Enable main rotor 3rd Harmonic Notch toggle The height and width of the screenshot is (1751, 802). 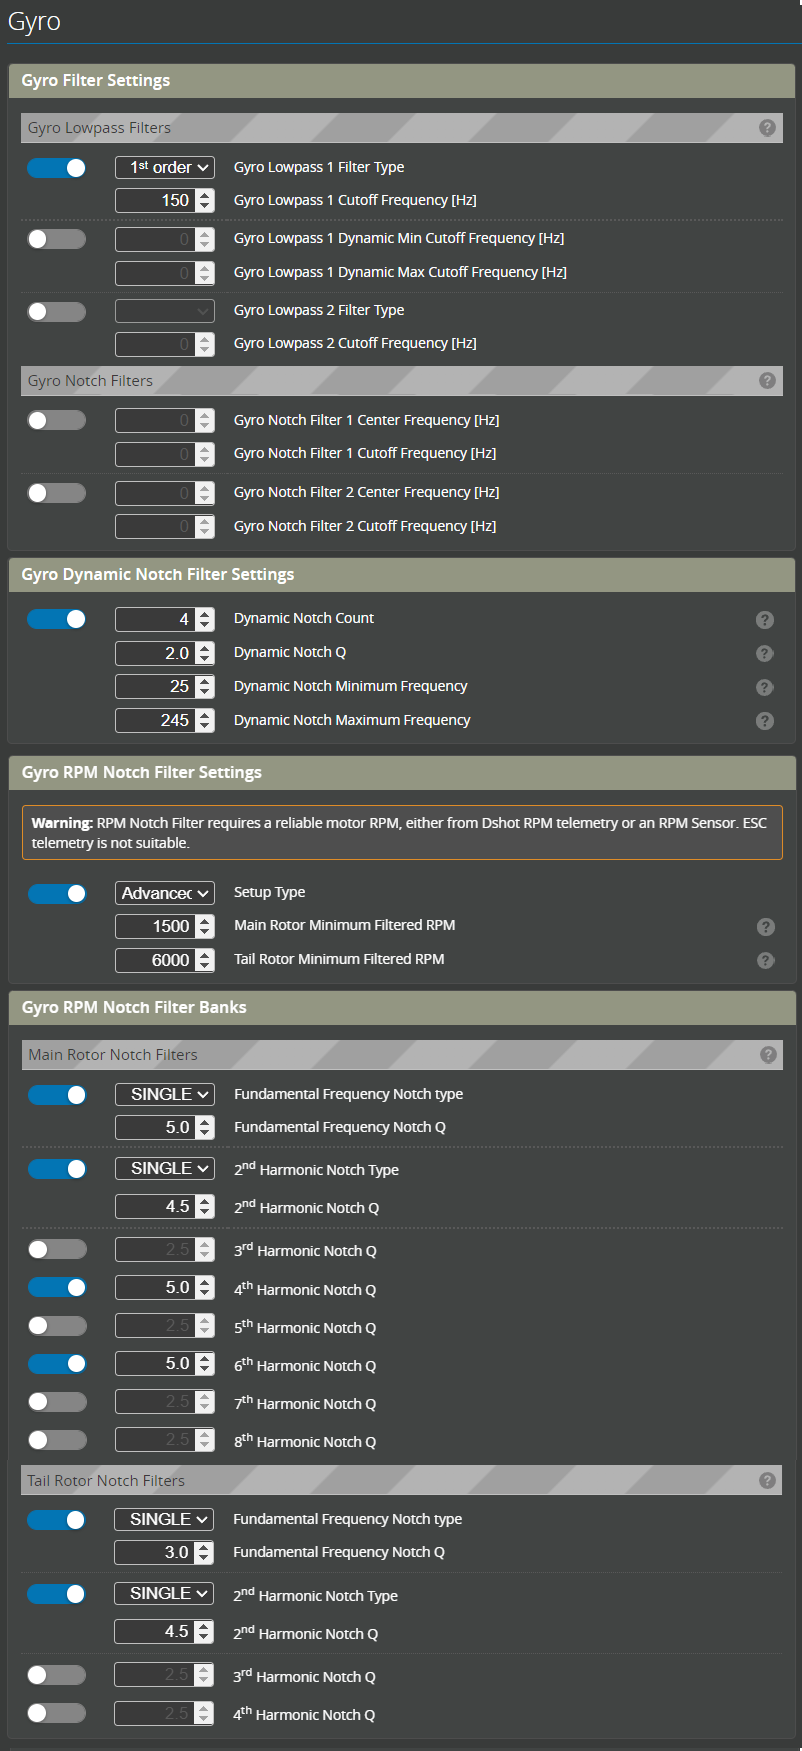57,1250
